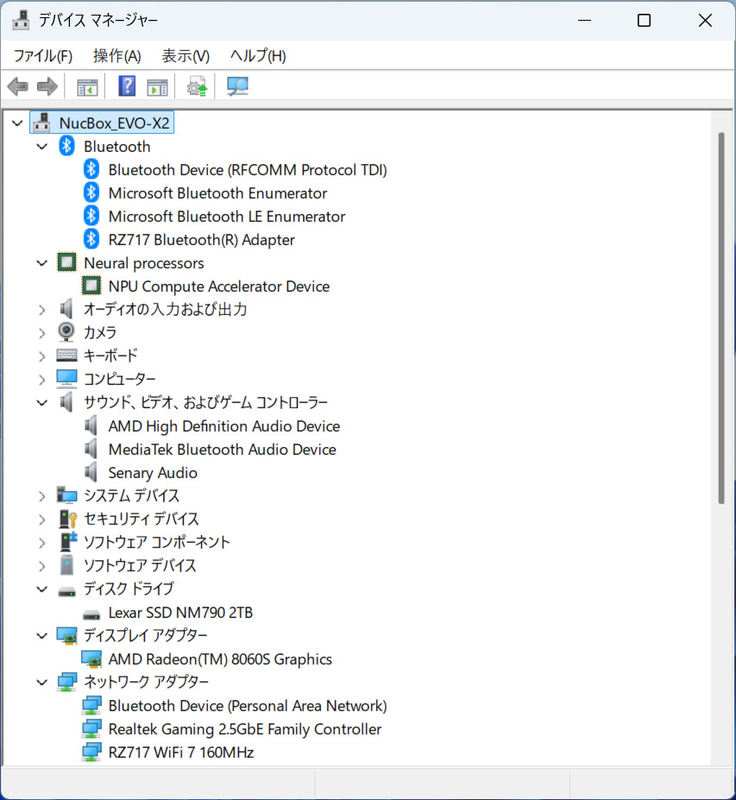This screenshot has width=736, height=800.
Task: Click the ソフトウェア デバイス icon
Action: [66, 565]
